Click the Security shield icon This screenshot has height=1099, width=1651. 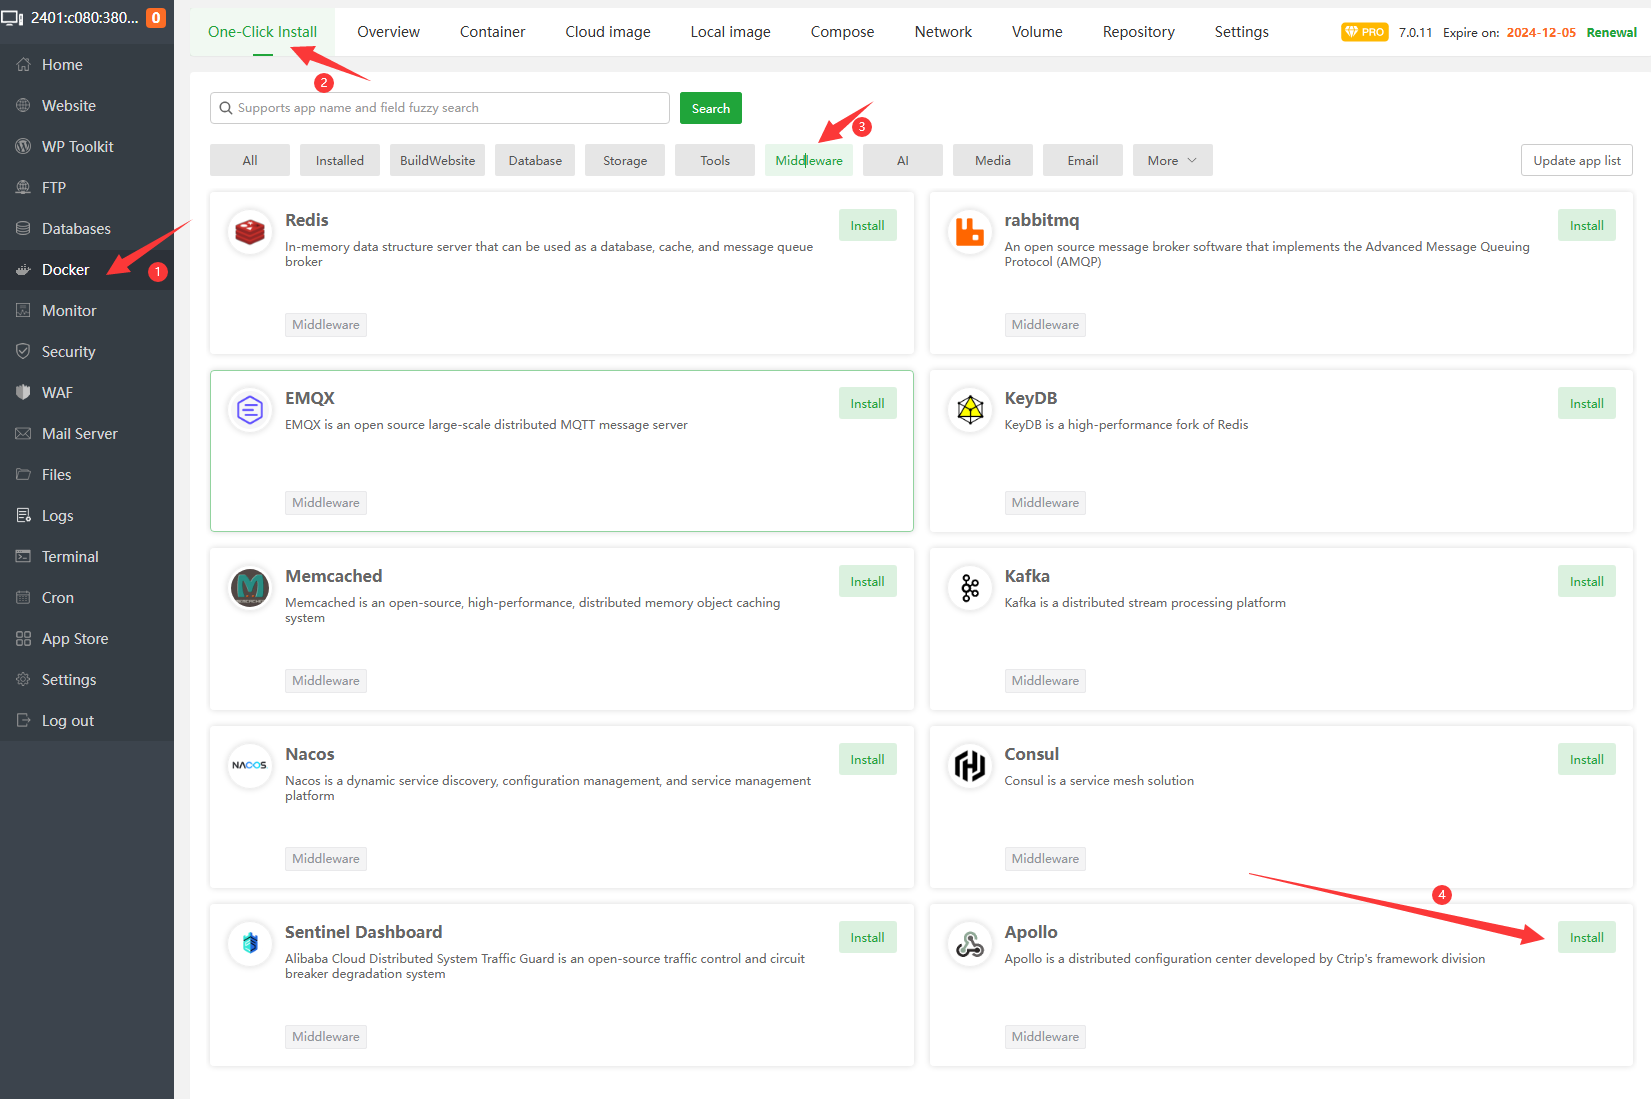click(23, 352)
